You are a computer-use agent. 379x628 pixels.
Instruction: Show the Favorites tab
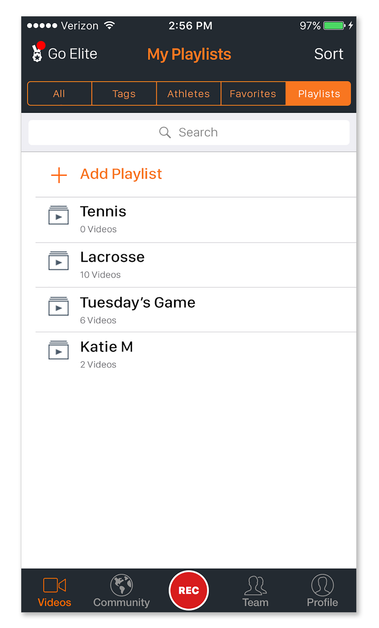click(x=253, y=94)
